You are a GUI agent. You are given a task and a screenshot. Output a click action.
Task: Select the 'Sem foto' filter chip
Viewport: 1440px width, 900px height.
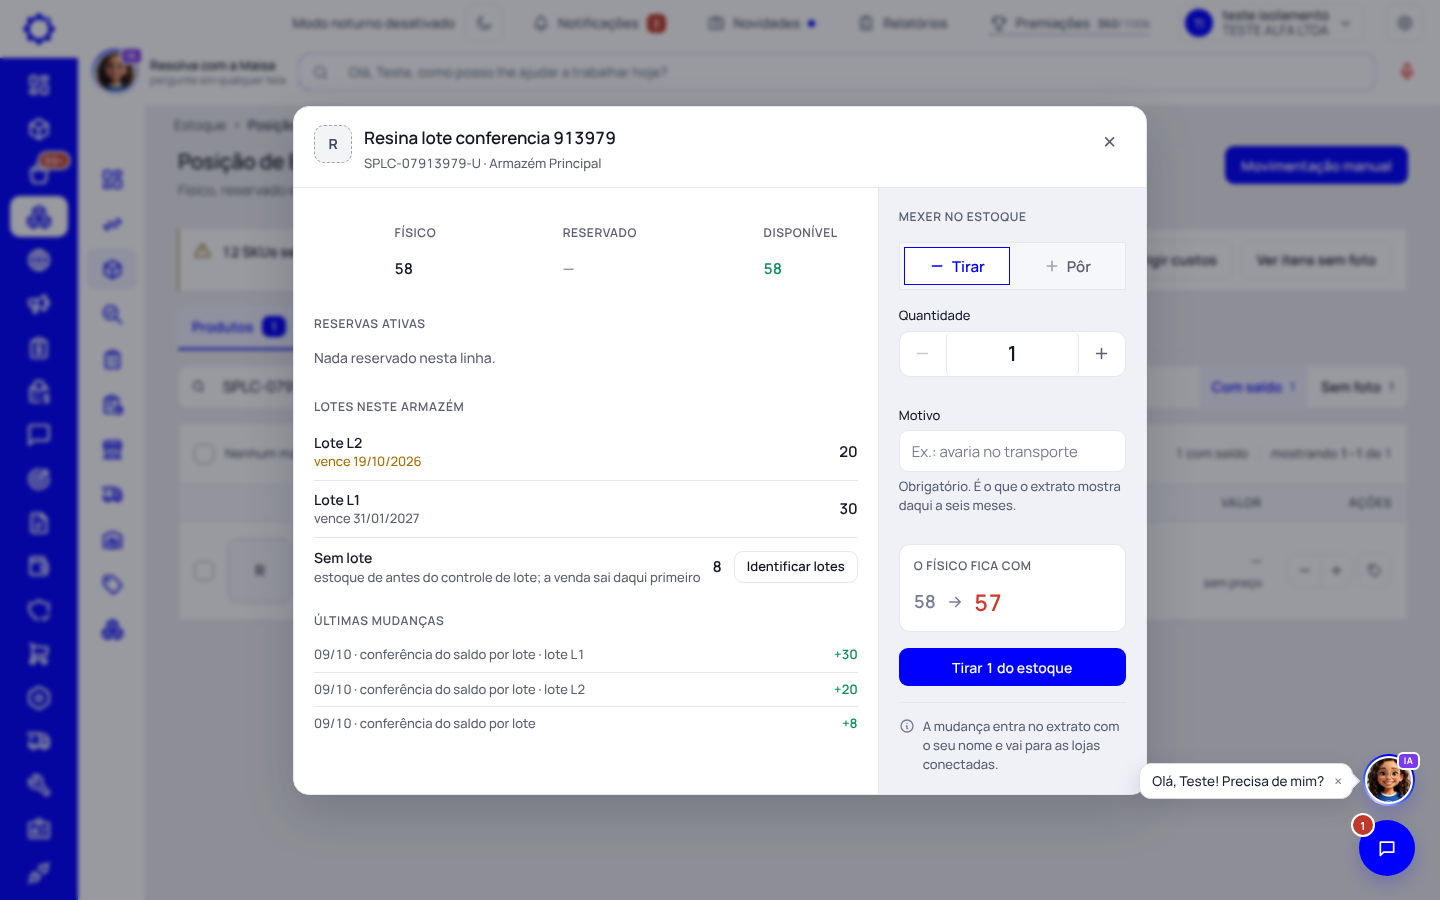point(1357,387)
